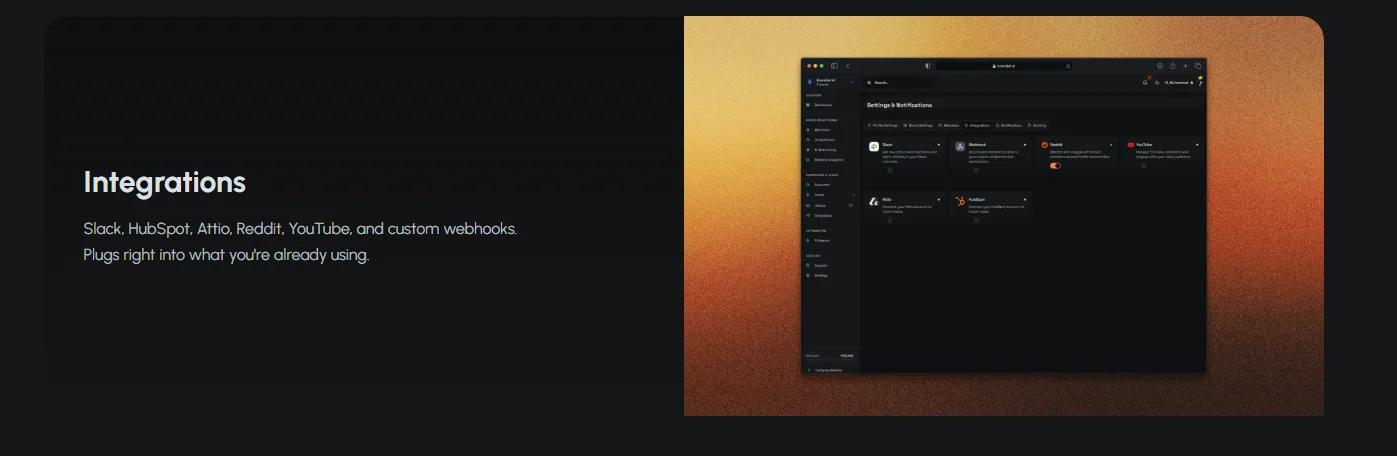Image resolution: width=1397 pixels, height=456 pixels.
Task: Click the browser sidebar toggle icon
Action: tap(835, 66)
